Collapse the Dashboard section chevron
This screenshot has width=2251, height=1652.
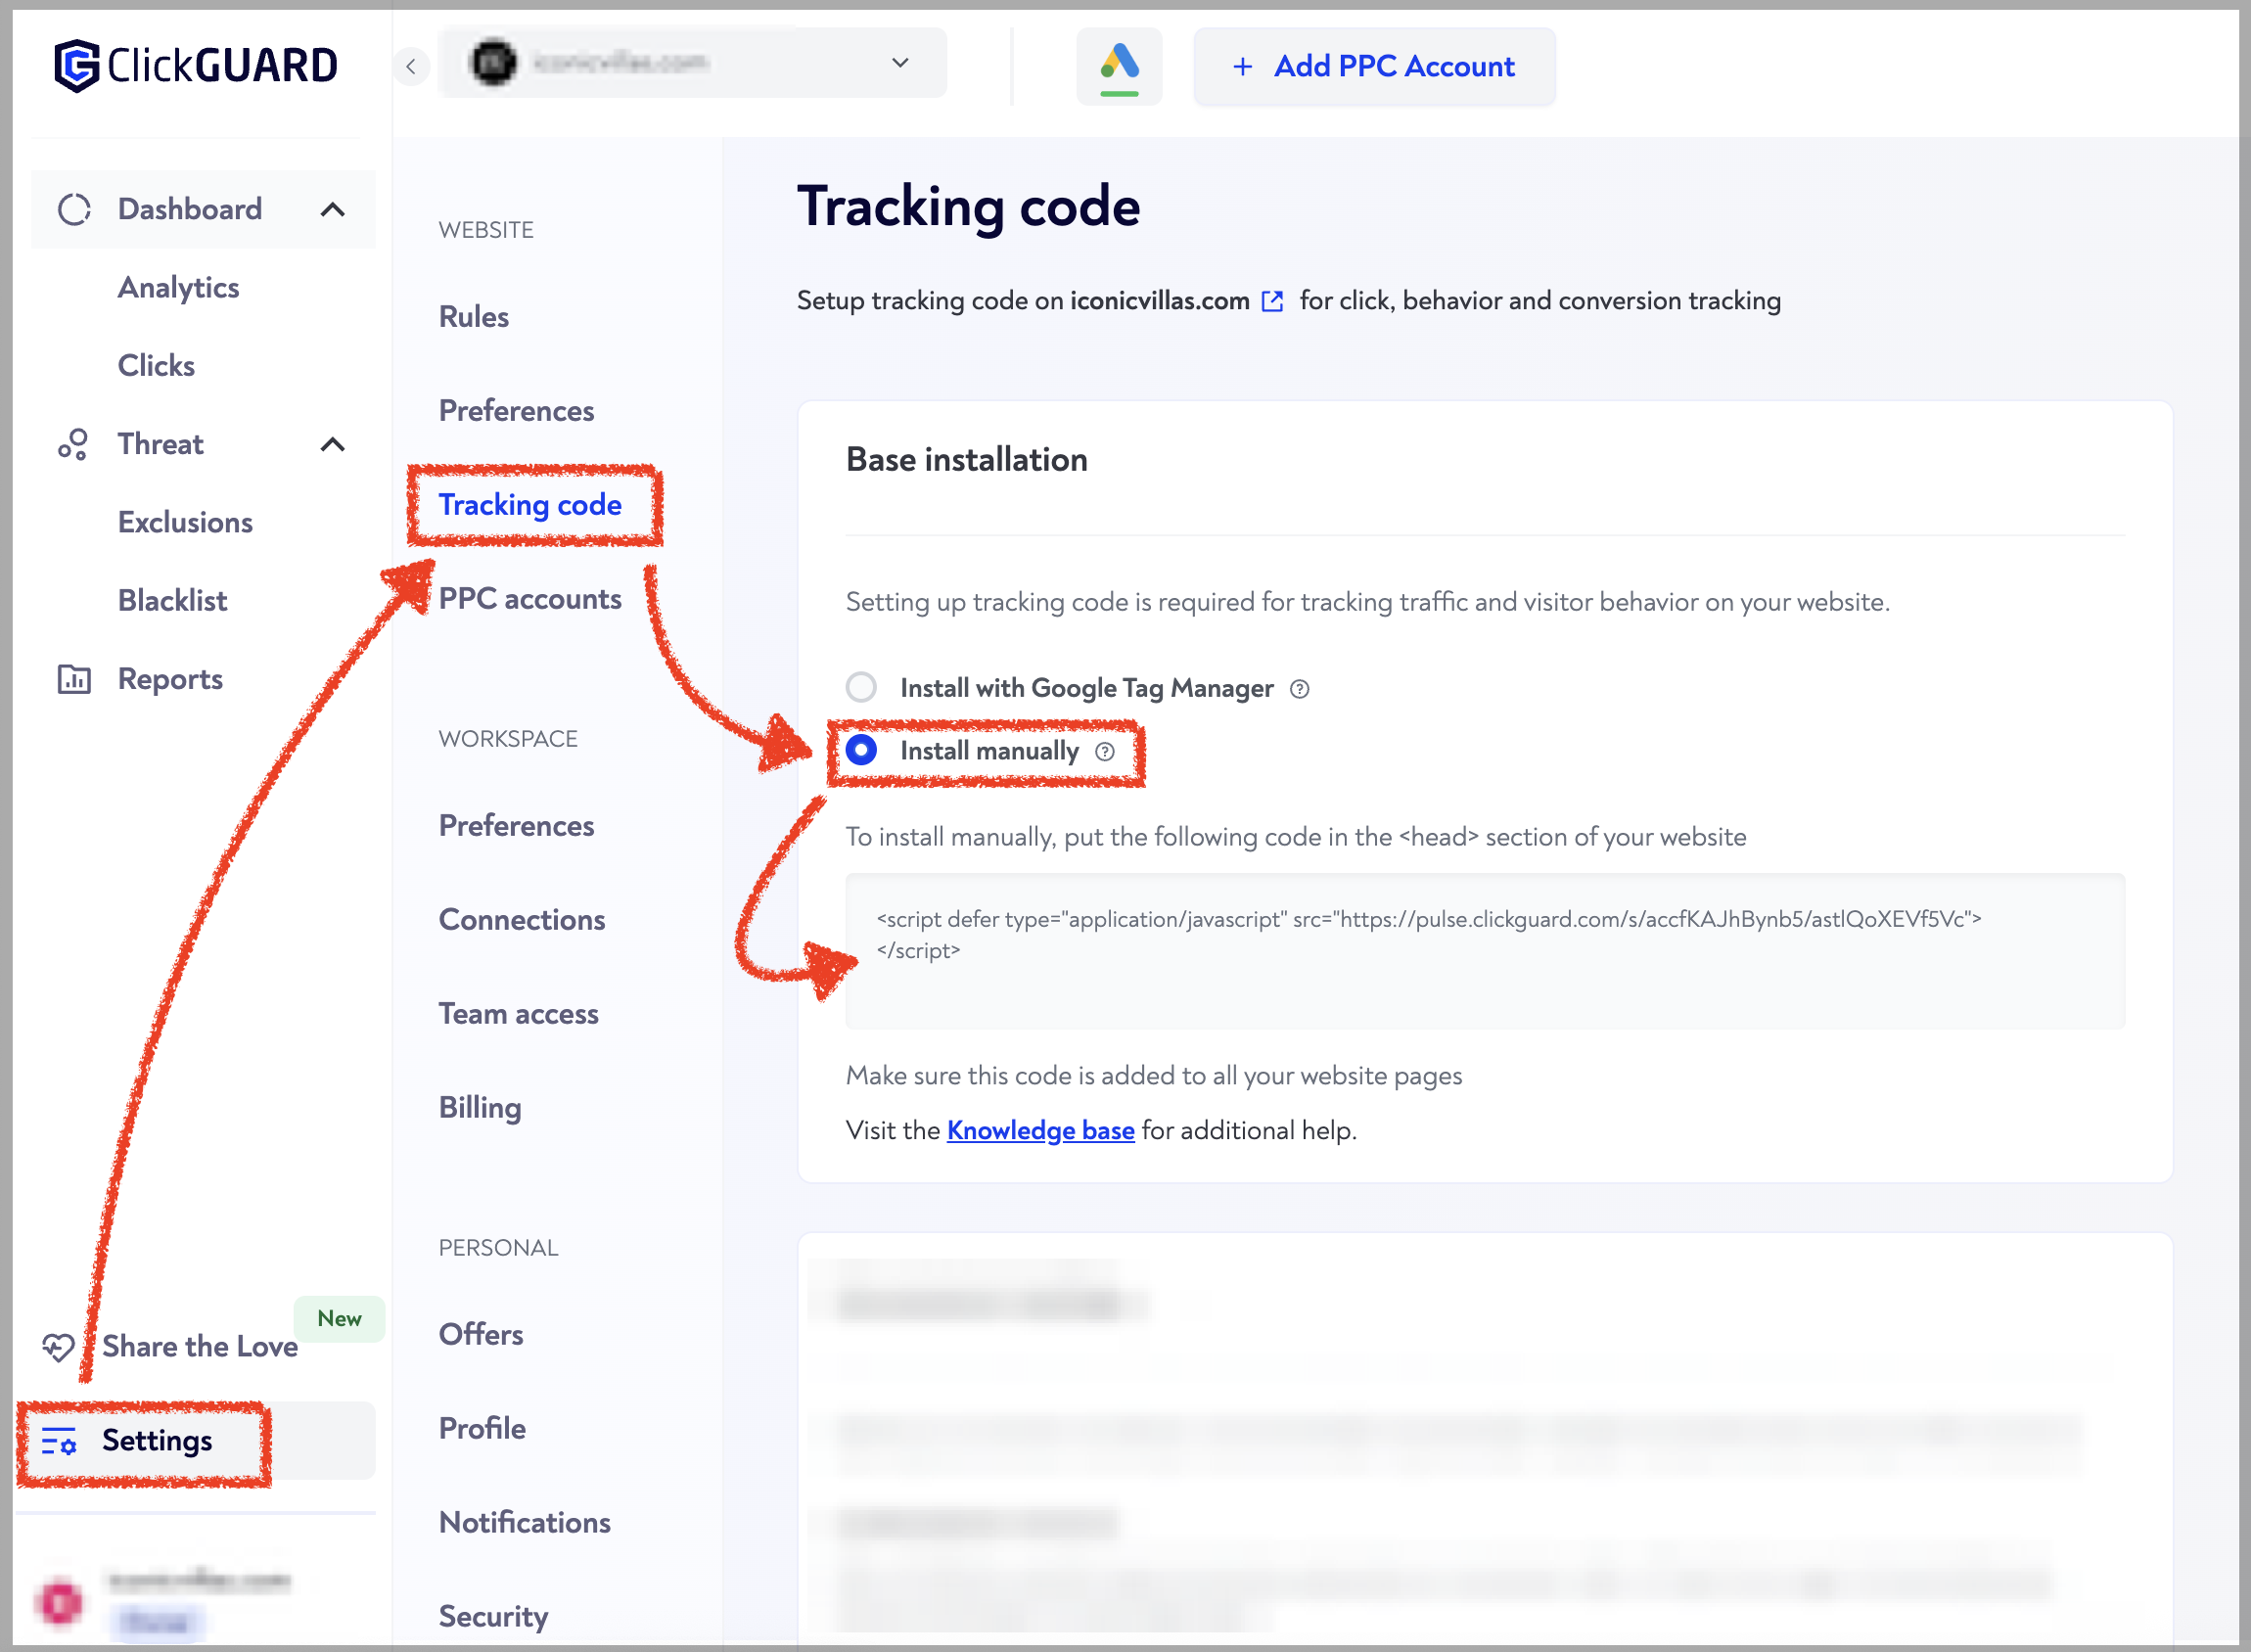click(x=333, y=209)
